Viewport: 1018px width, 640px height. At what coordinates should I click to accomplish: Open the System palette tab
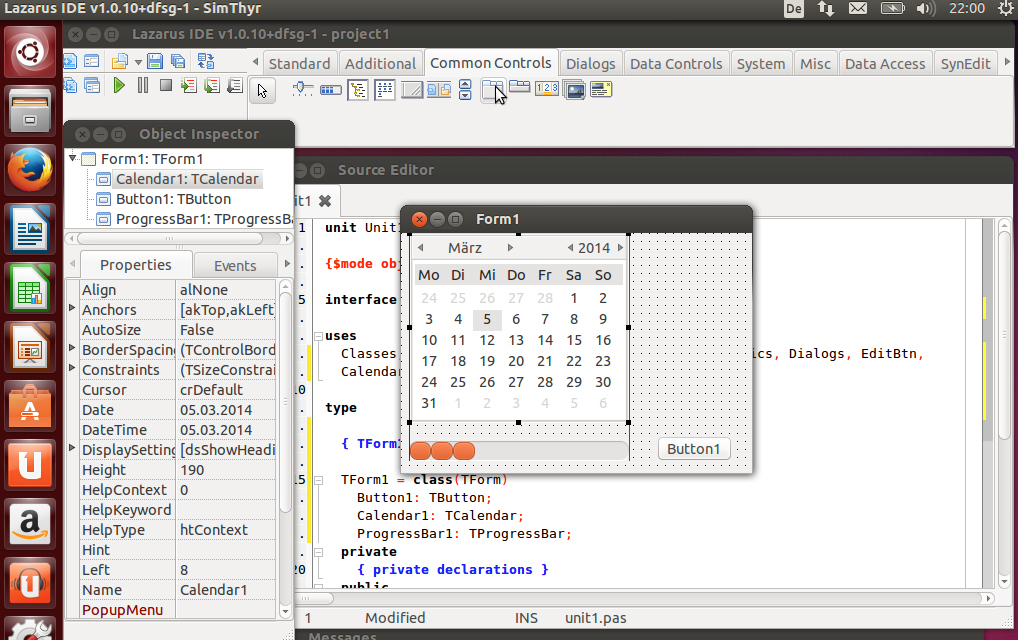[761, 64]
